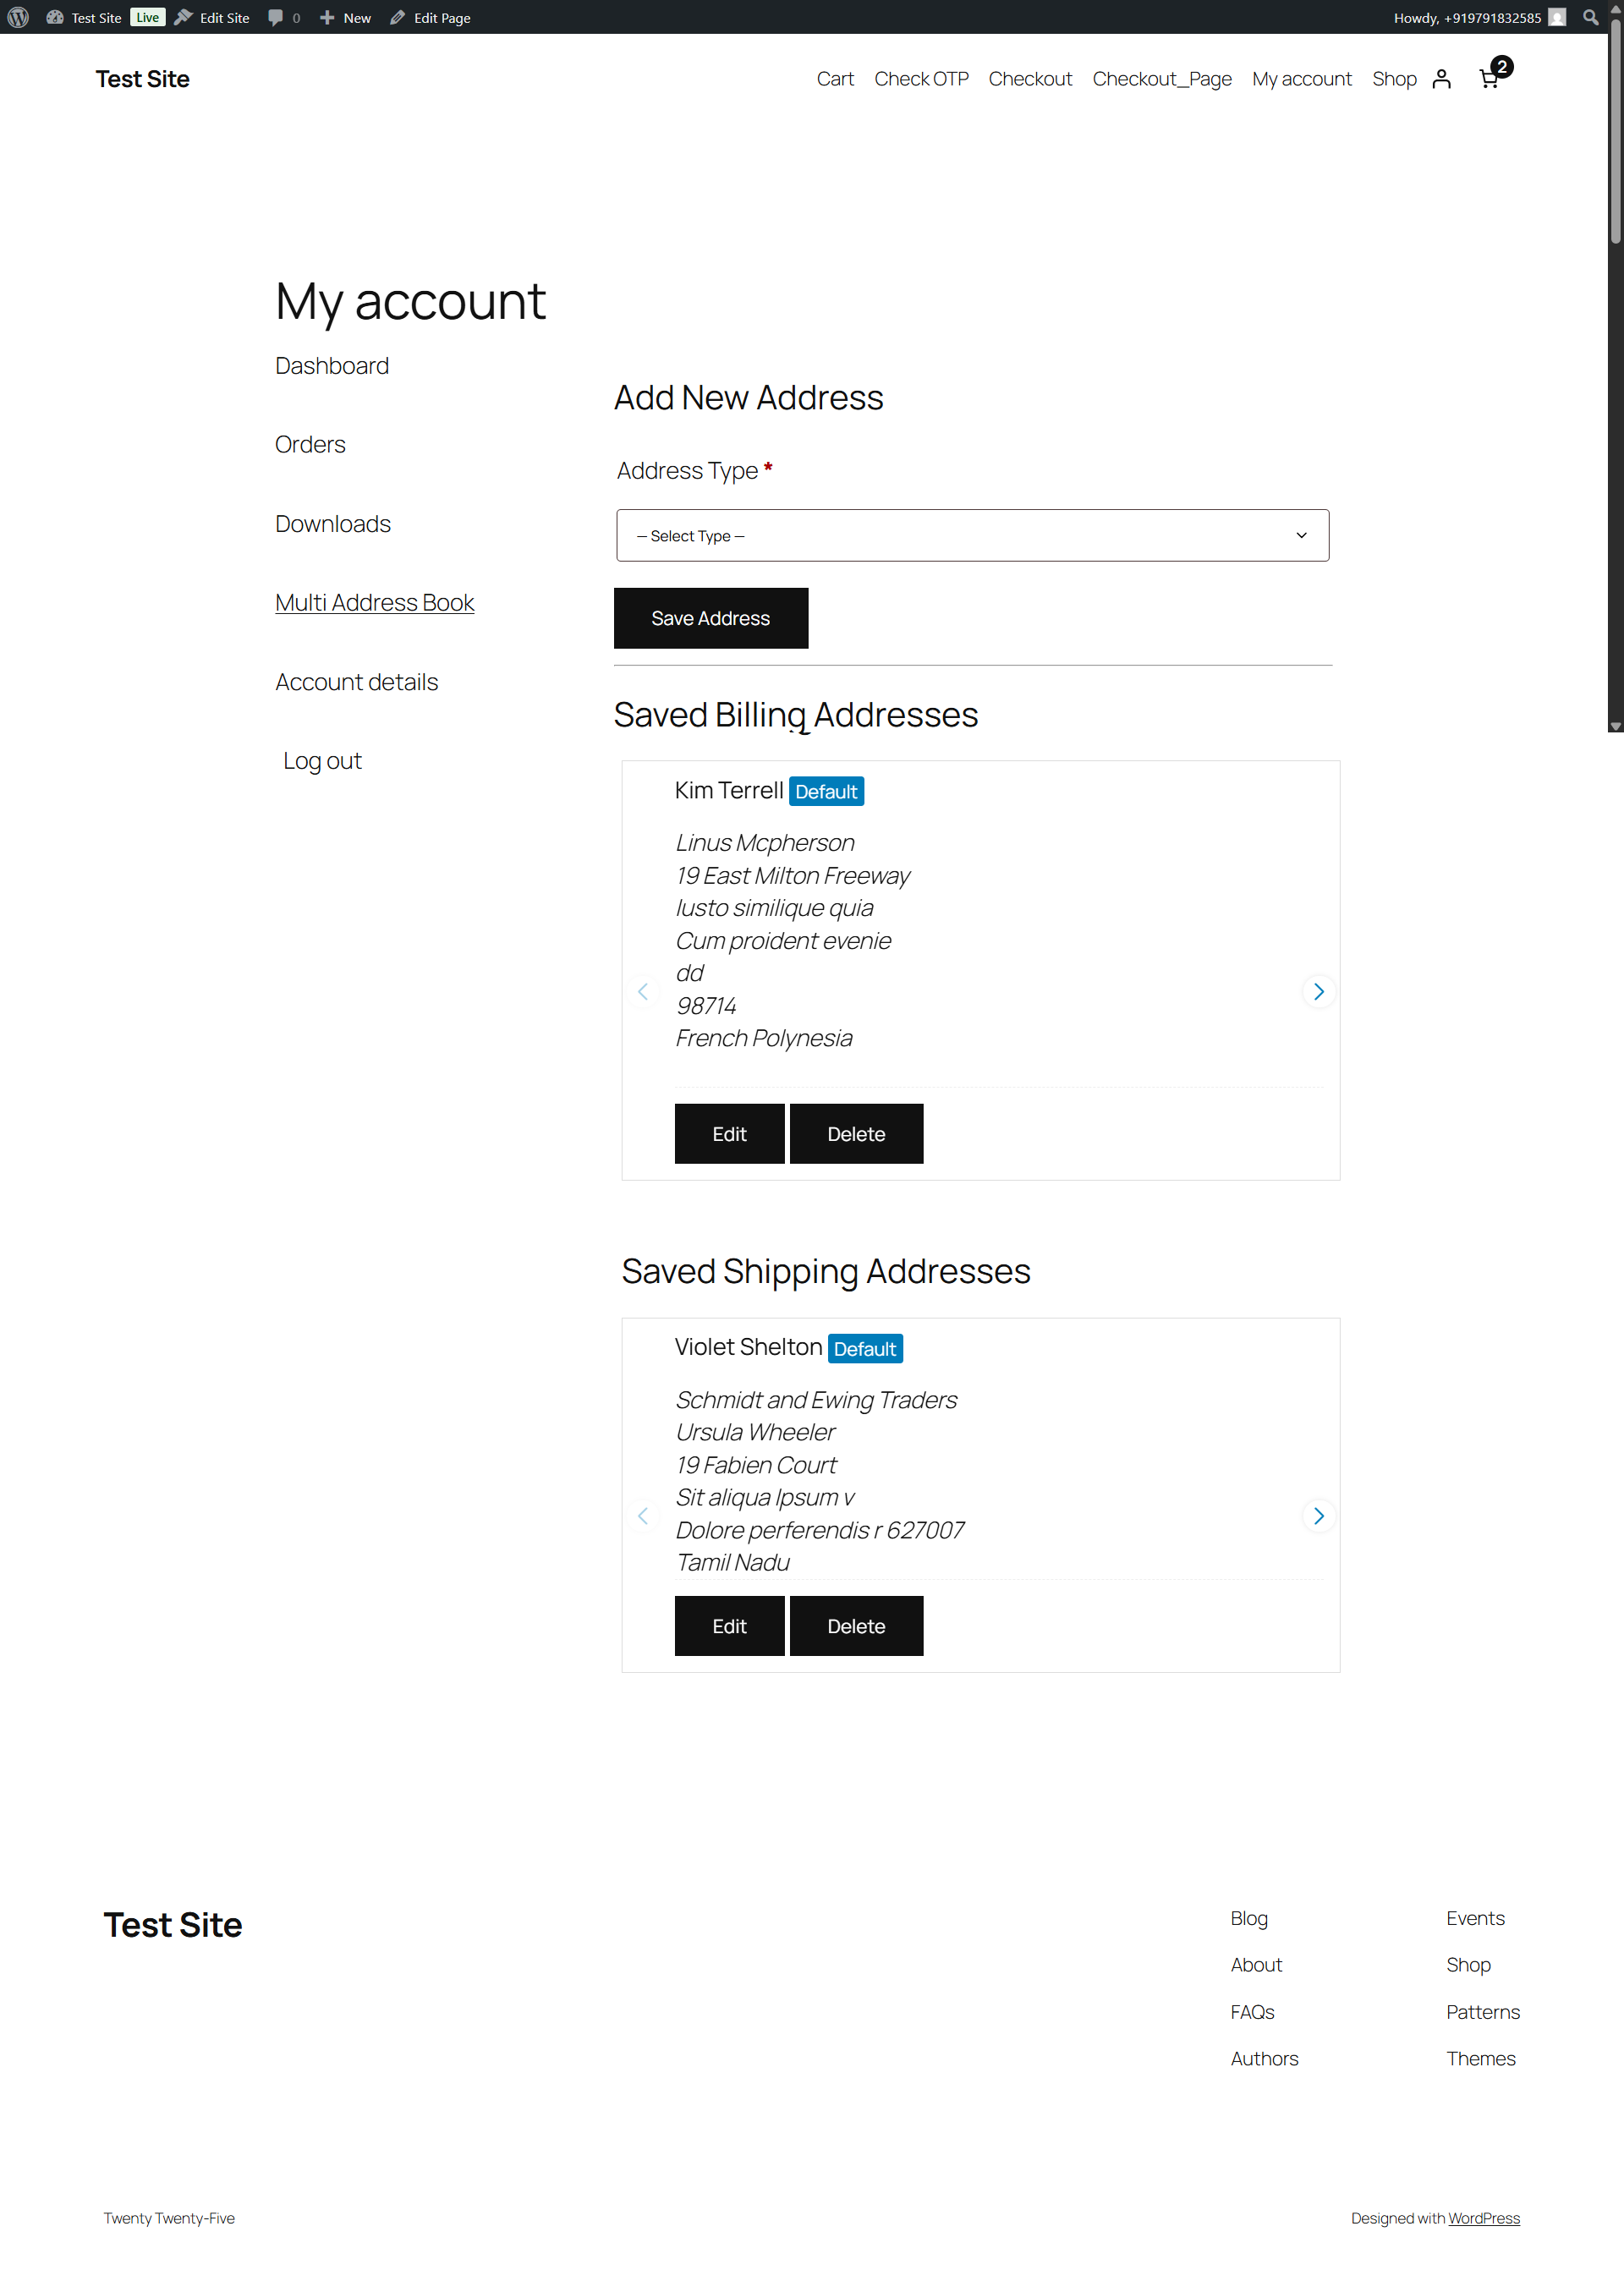1624x2281 pixels.
Task: Open Multi Address Book account tab
Action: click(x=374, y=602)
